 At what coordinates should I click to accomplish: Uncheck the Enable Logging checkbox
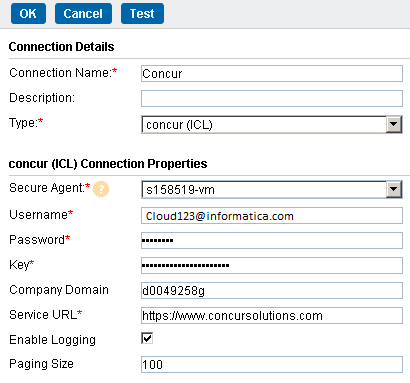pos(147,338)
